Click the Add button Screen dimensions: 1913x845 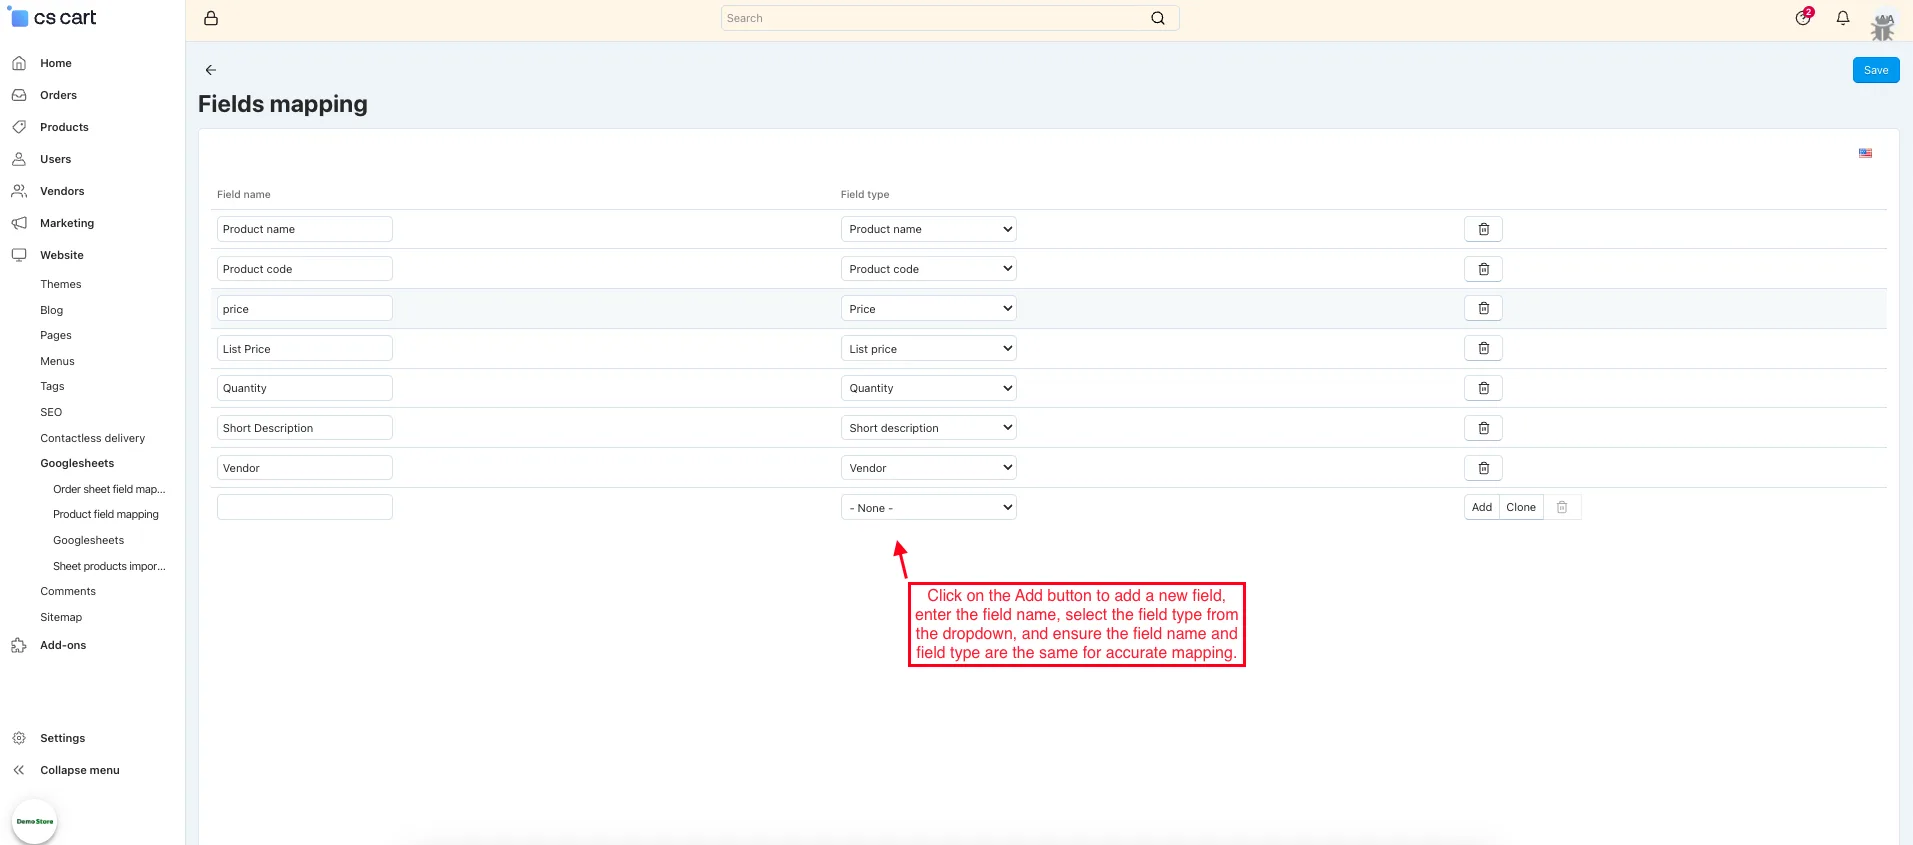pos(1482,507)
